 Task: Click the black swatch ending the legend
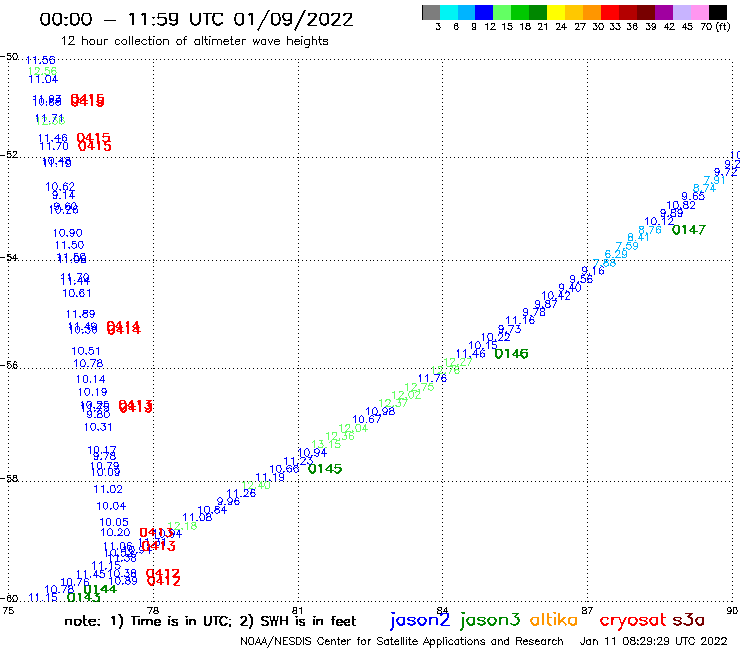[717, 12]
